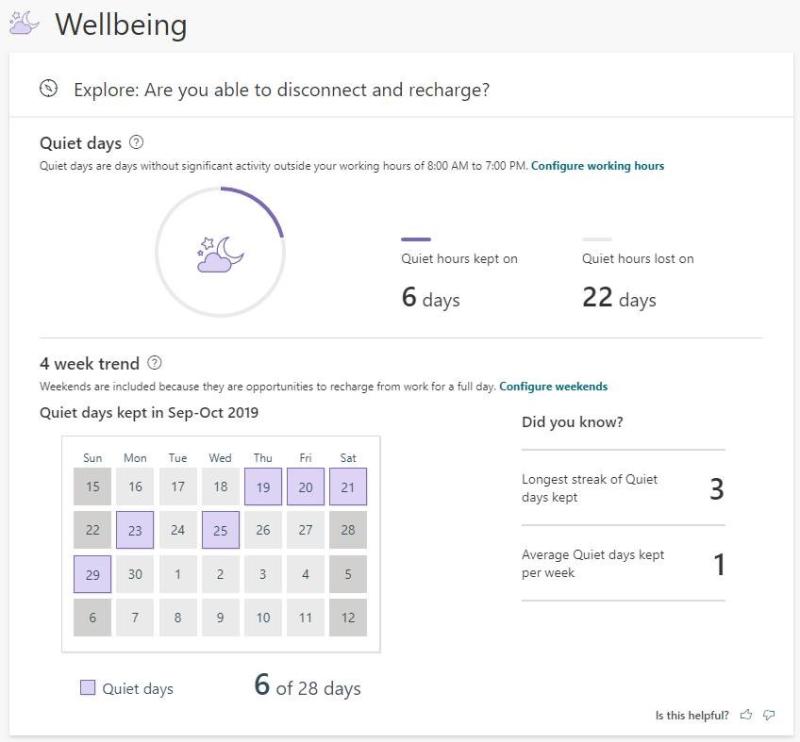Select quiet day 29 on calendar

[92, 574]
